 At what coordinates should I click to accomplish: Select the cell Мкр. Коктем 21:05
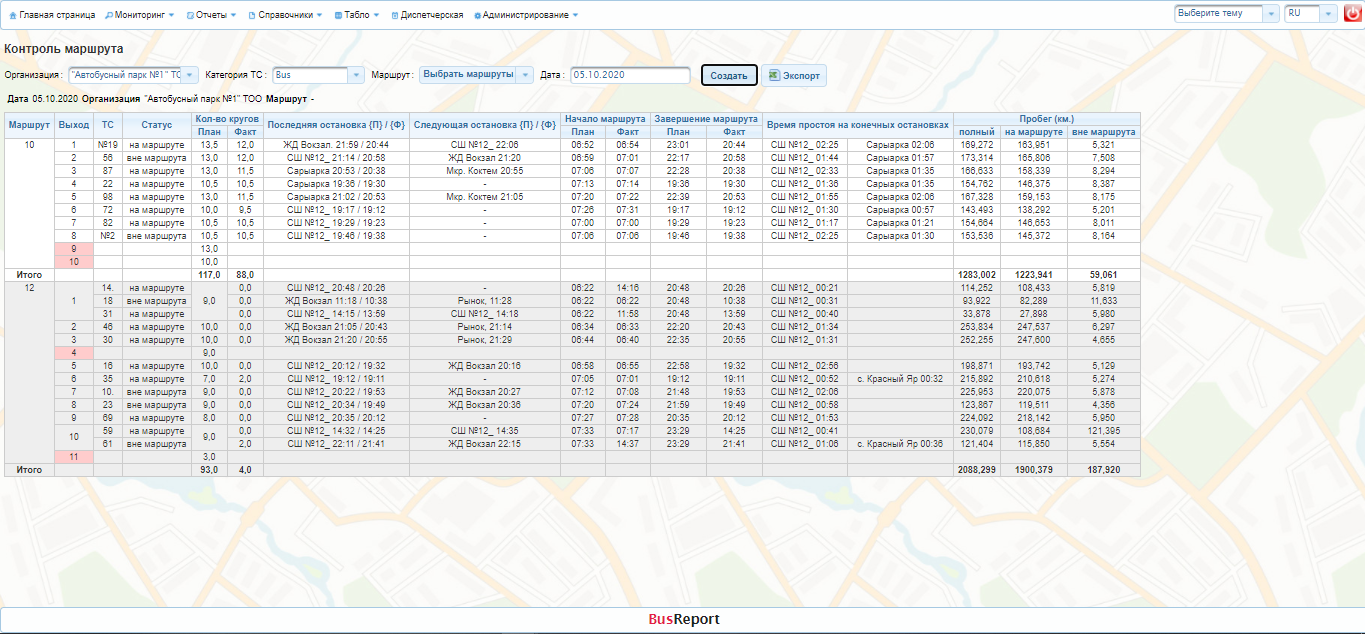tap(485, 197)
